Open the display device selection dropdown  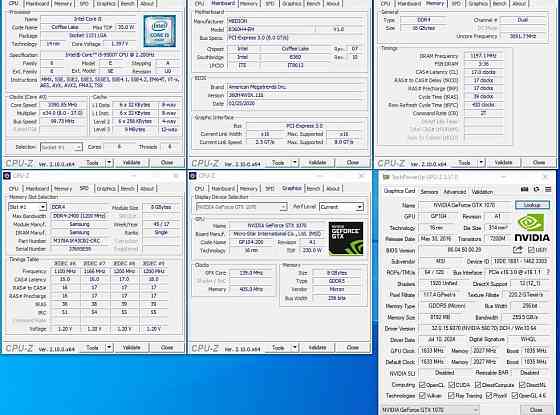[241, 207]
